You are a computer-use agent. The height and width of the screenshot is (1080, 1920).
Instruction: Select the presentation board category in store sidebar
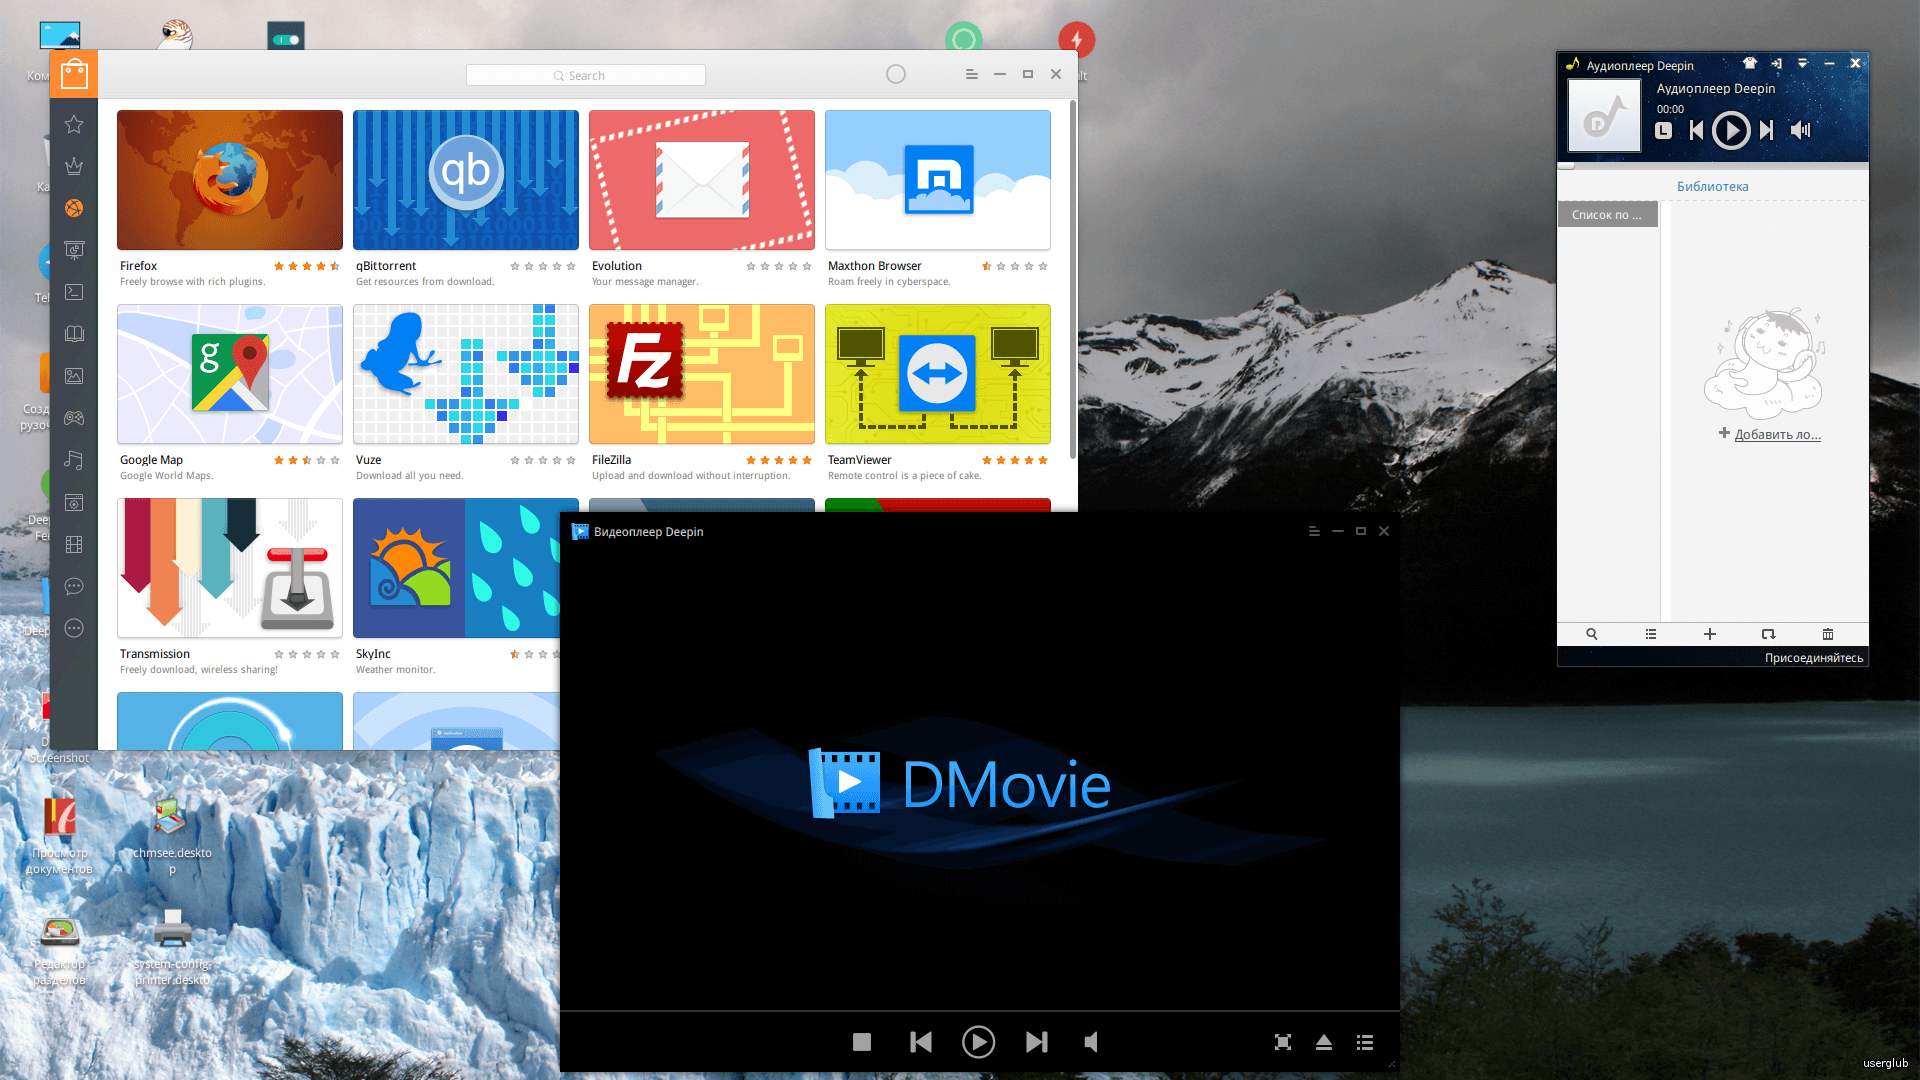click(x=74, y=250)
